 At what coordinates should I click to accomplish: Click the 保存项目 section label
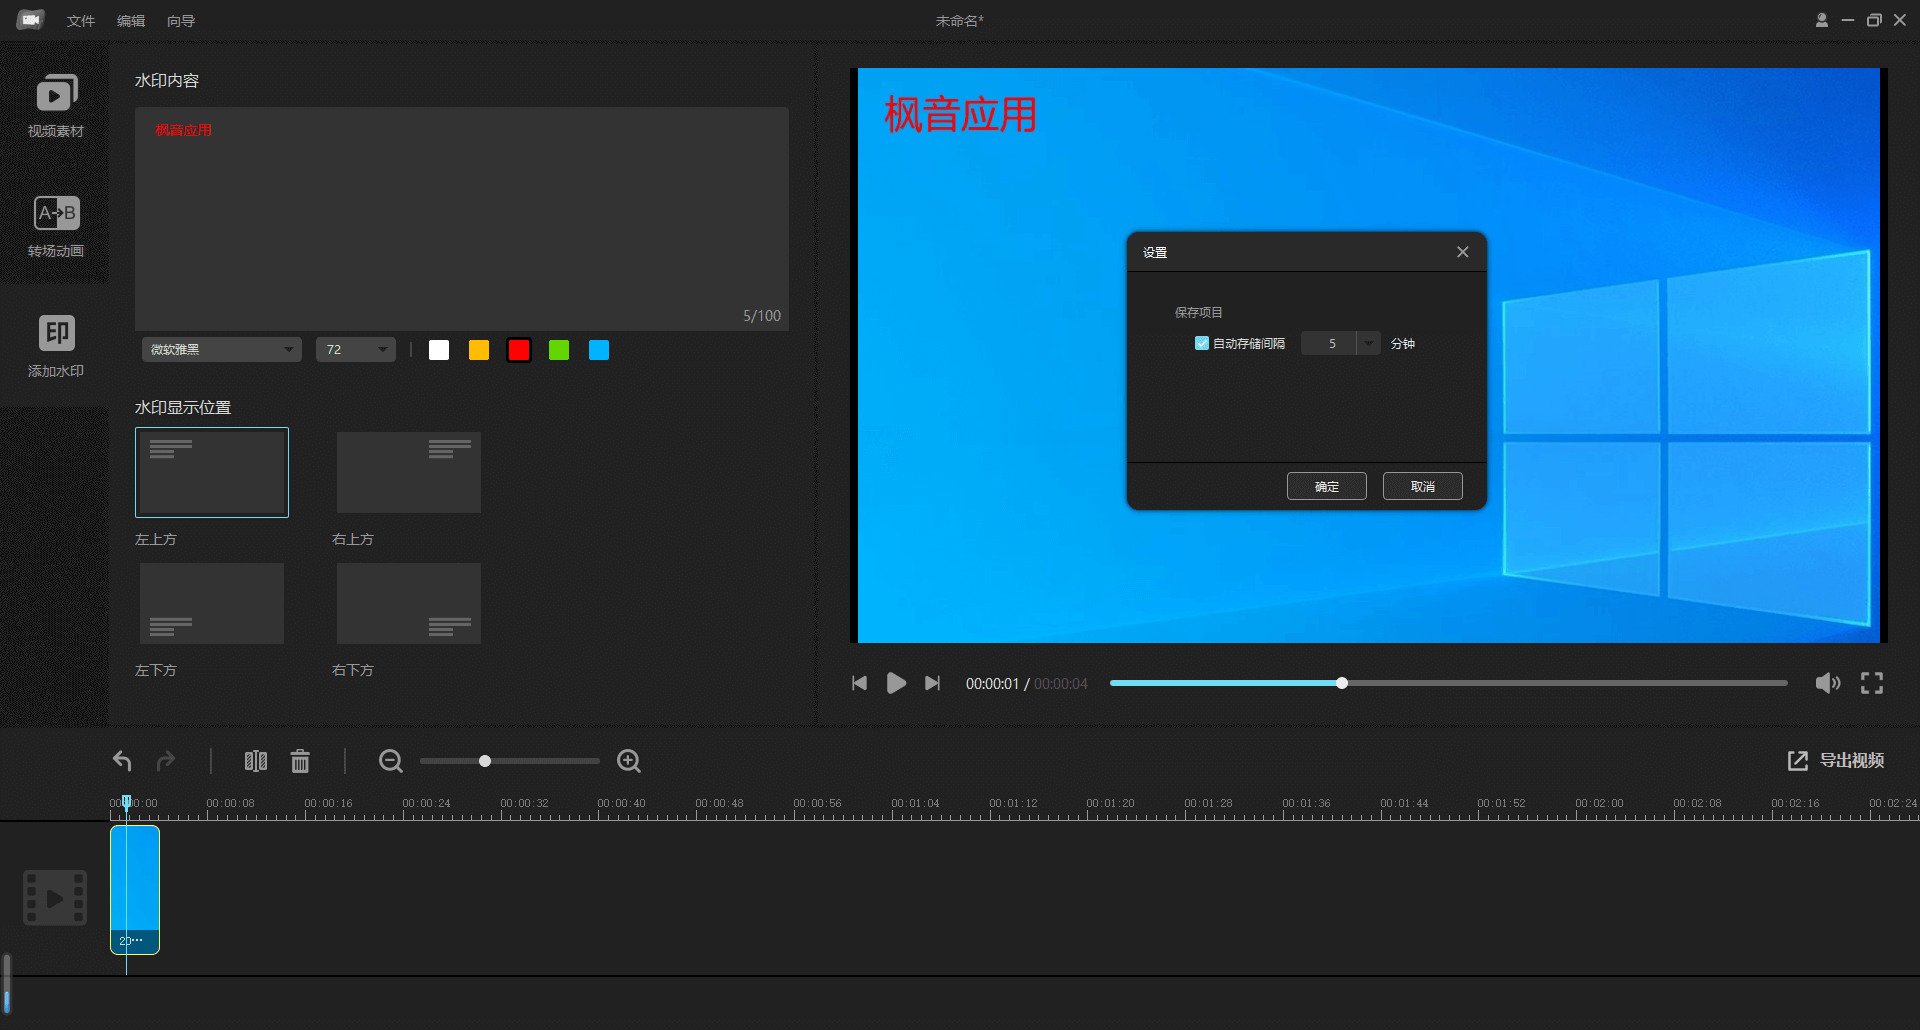[x=1198, y=313]
